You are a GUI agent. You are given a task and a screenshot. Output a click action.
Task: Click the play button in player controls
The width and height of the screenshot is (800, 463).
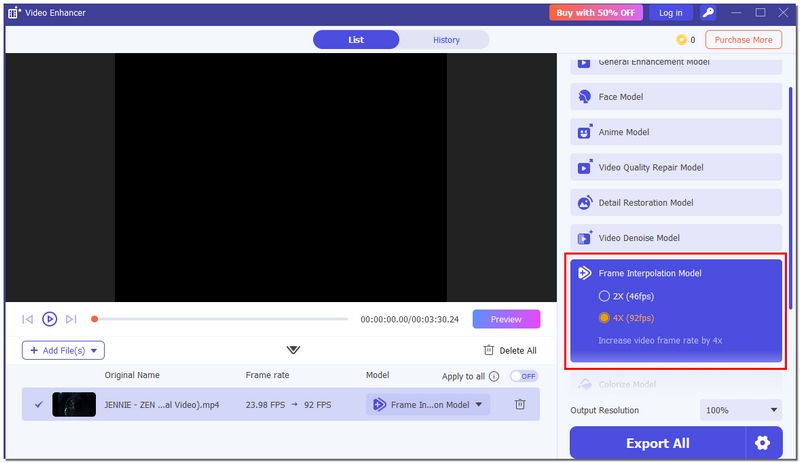[49, 319]
